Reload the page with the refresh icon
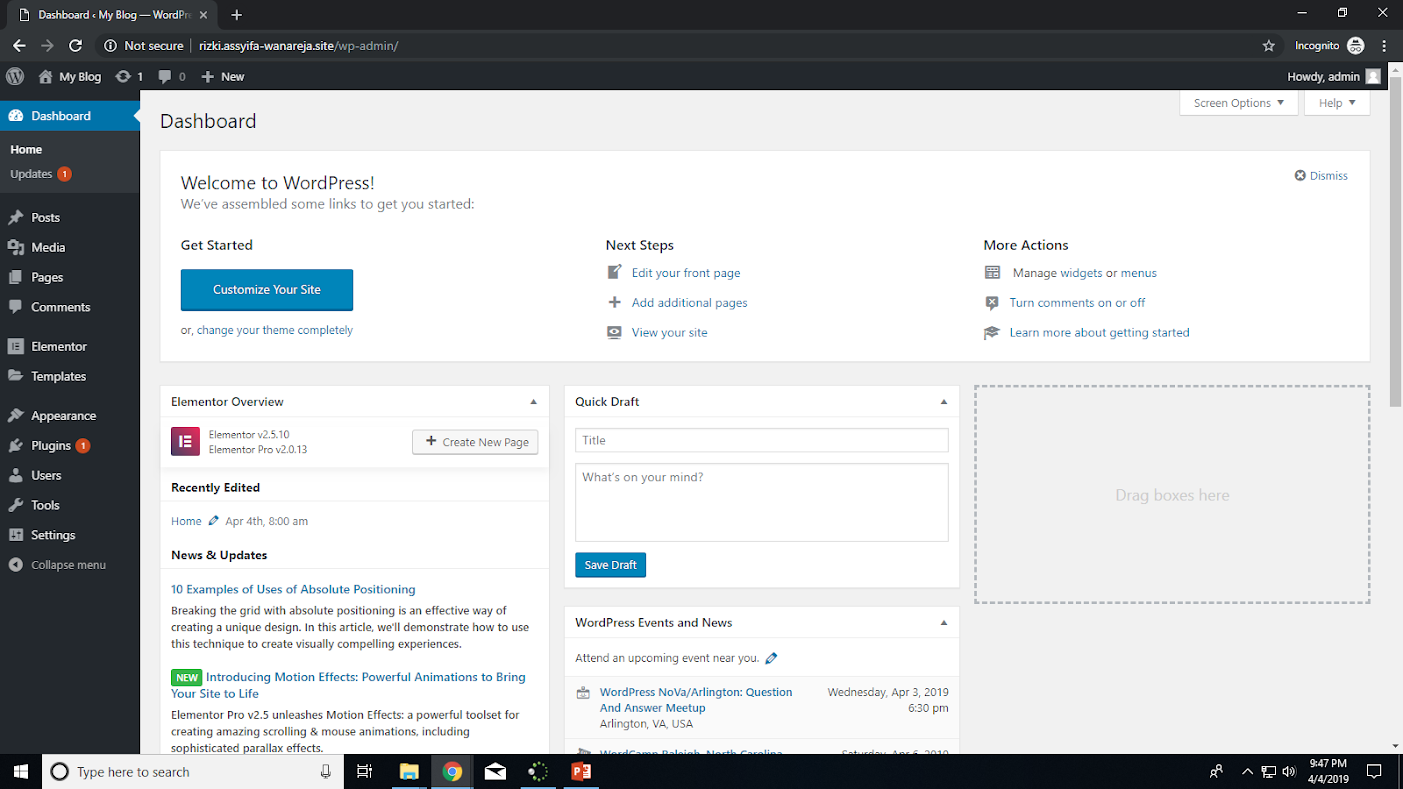 (x=75, y=46)
